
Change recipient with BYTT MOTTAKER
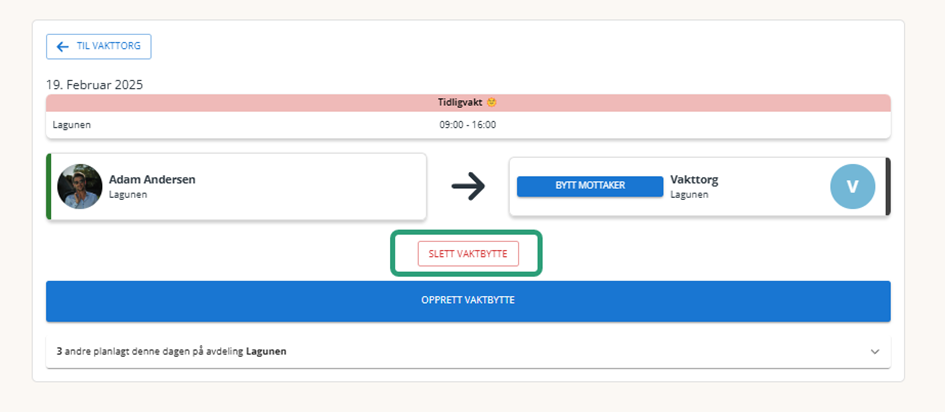pos(590,186)
